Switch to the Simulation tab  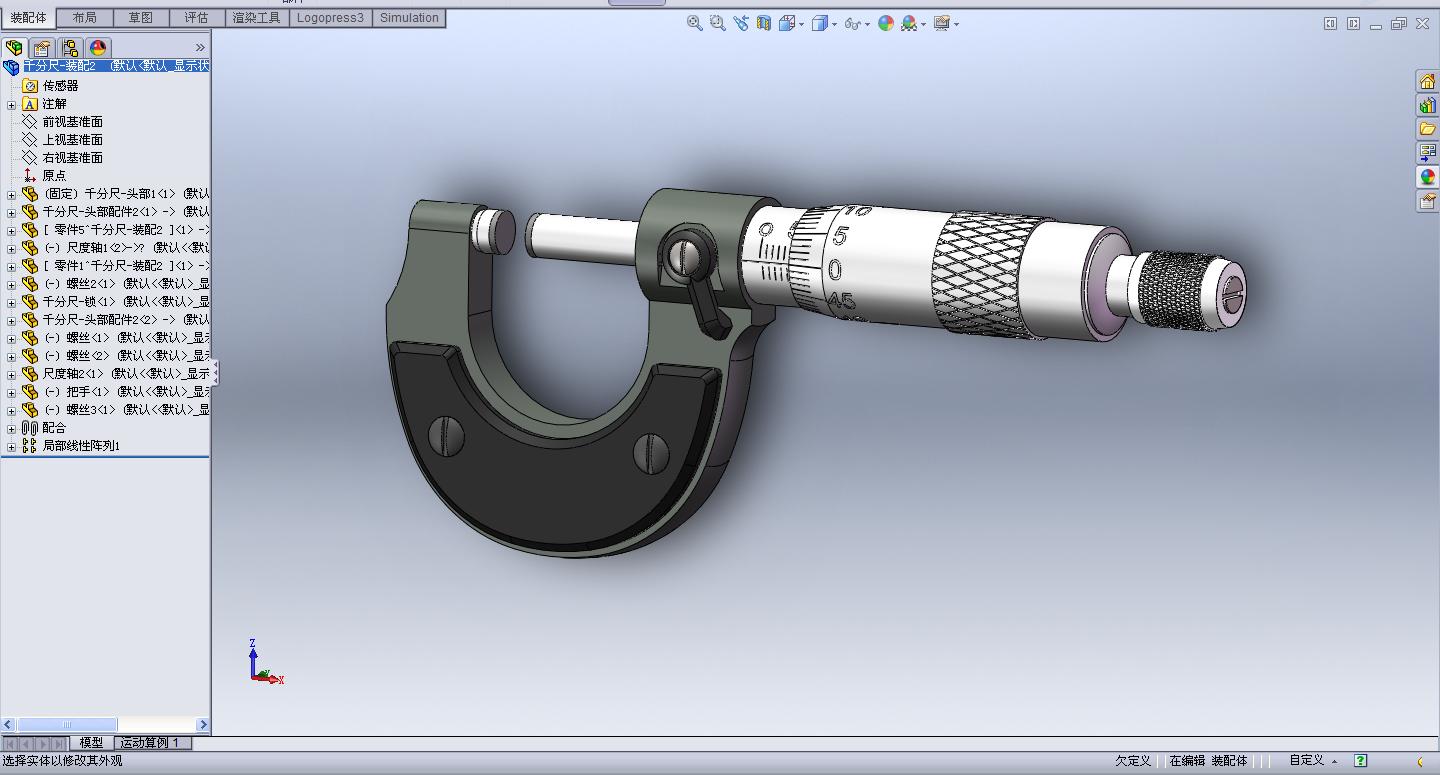[409, 18]
